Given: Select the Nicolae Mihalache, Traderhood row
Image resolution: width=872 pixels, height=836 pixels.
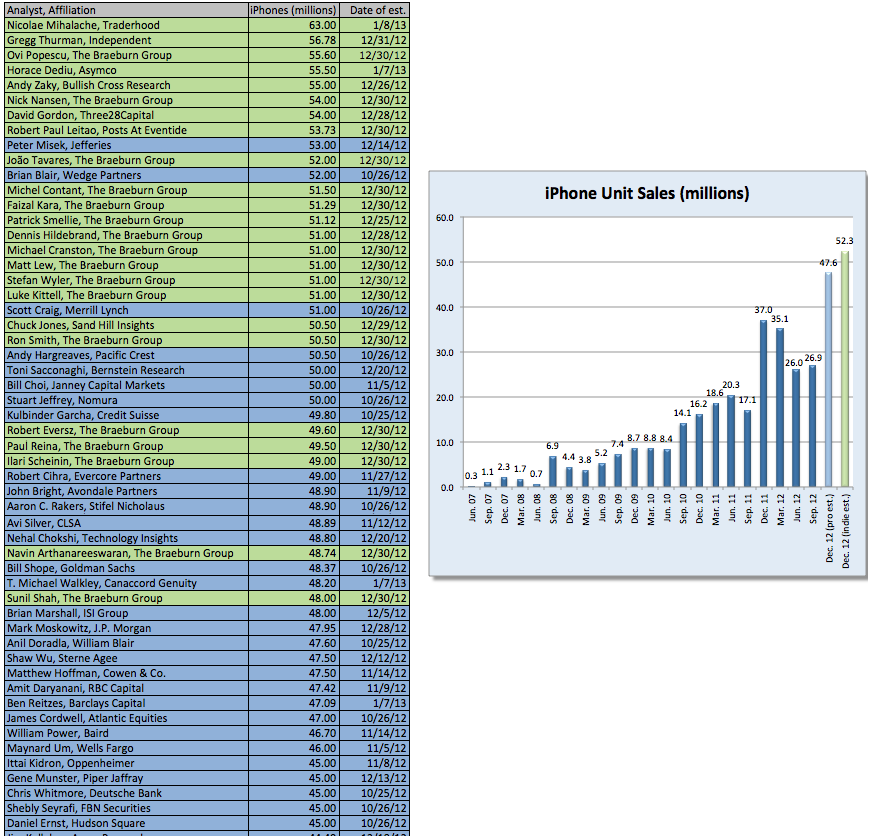Looking at the screenshot, I should click(207, 25).
